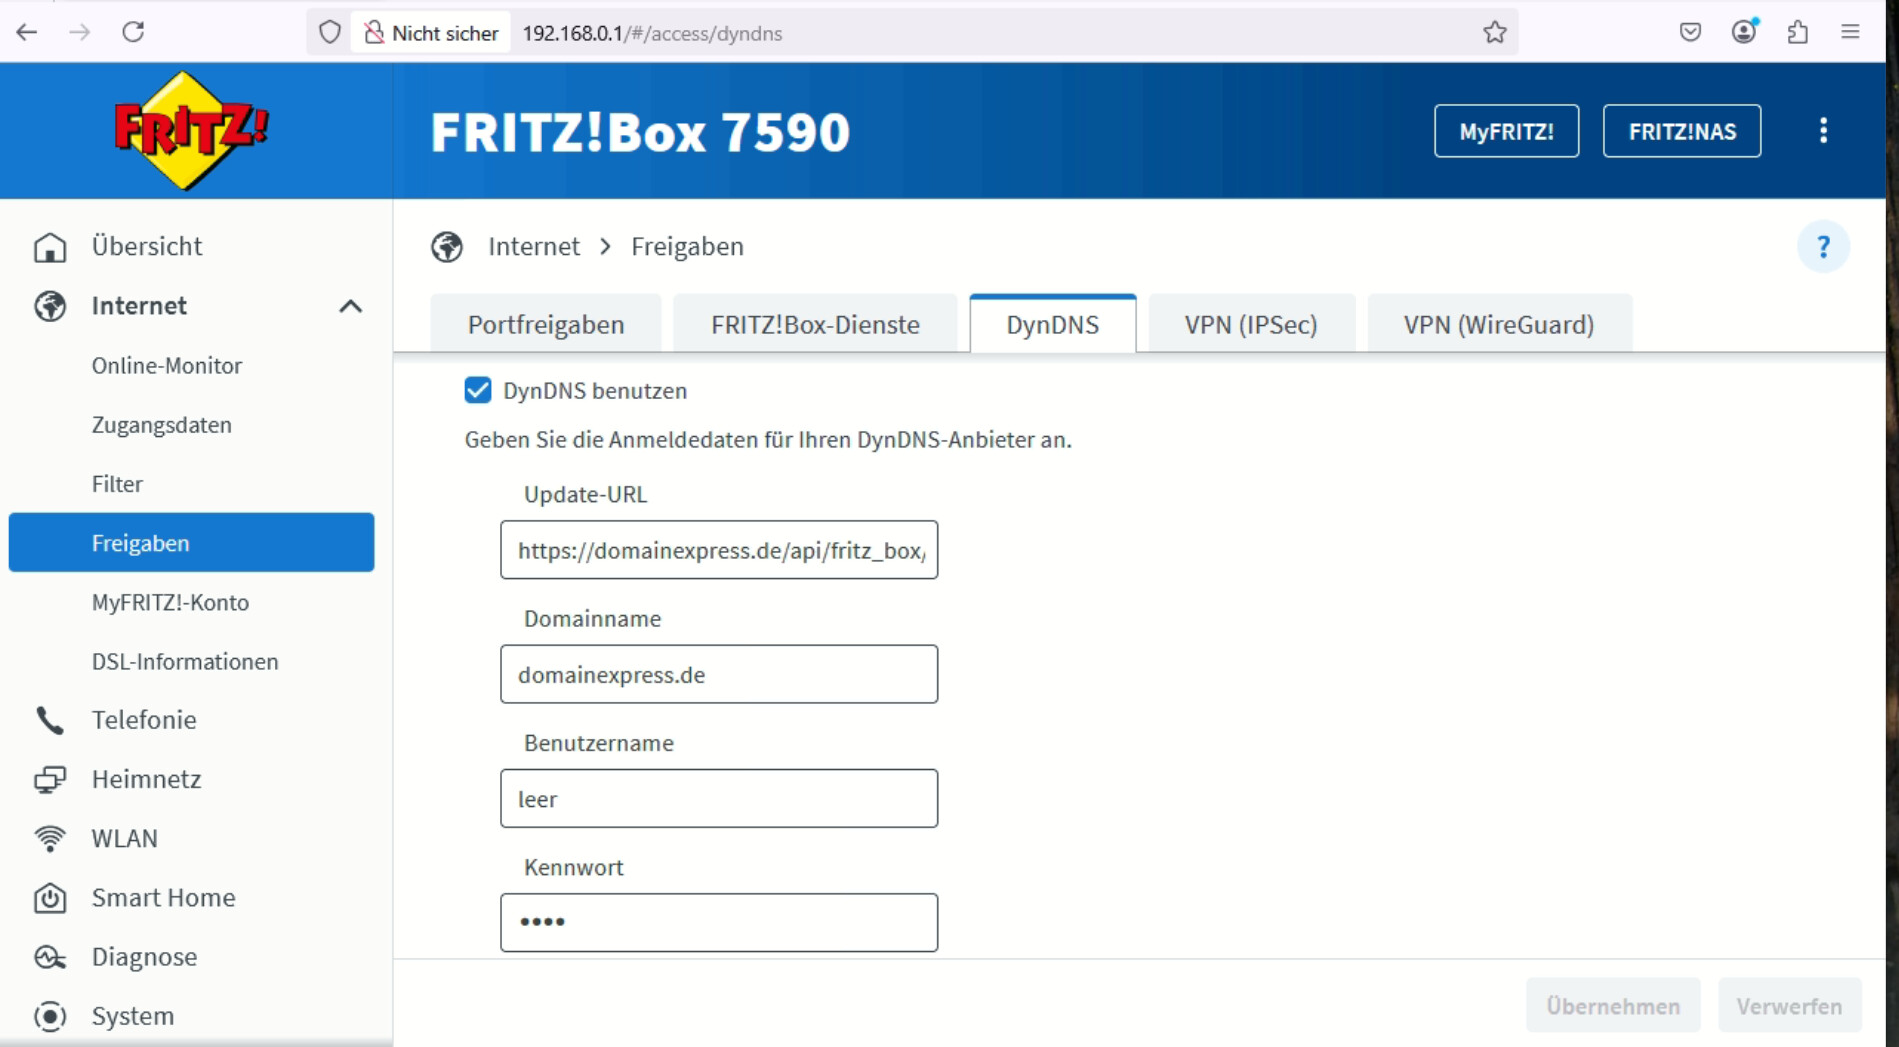
Task: Switch to the VPN (IPSec) tab
Action: pos(1251,324)
